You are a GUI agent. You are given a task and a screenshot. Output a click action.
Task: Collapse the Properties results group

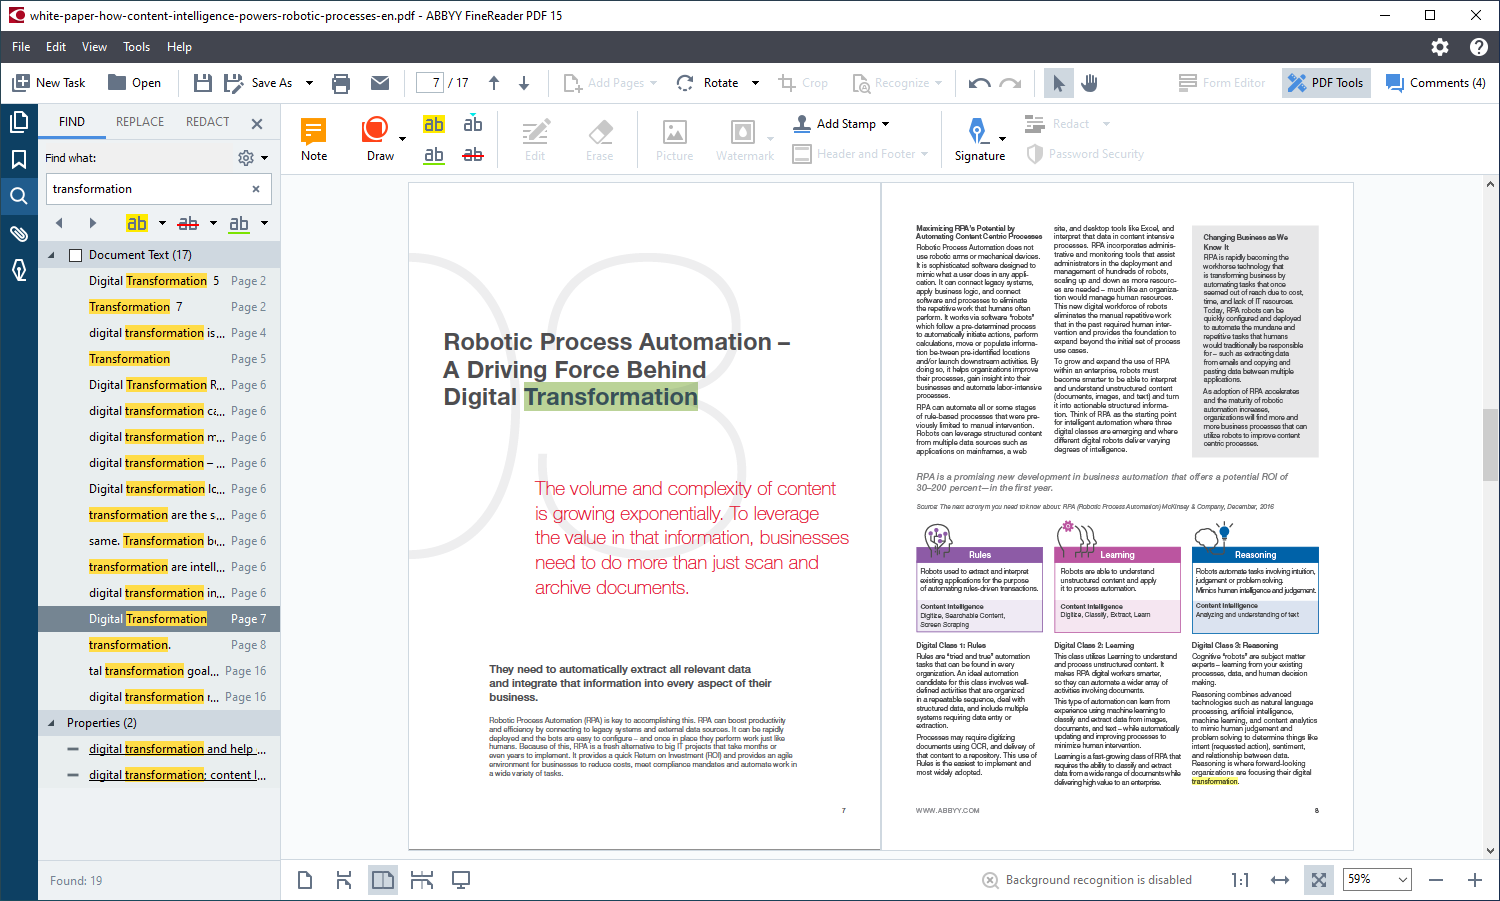pyautogui.click(x=52, y=723)
